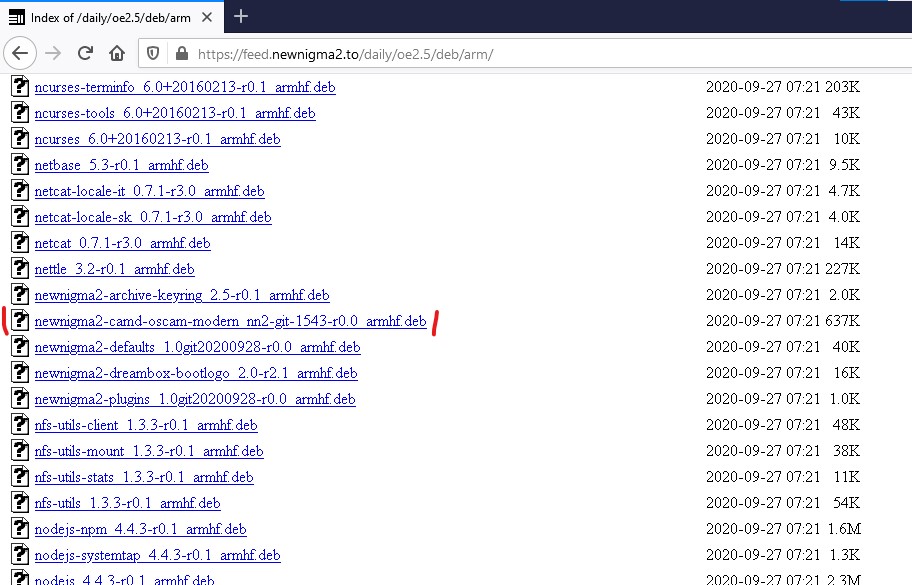Click file icon beside newnigma2-camd-oscam-modern entry
The width and height of the screenshot is (912, 585).
20,320
